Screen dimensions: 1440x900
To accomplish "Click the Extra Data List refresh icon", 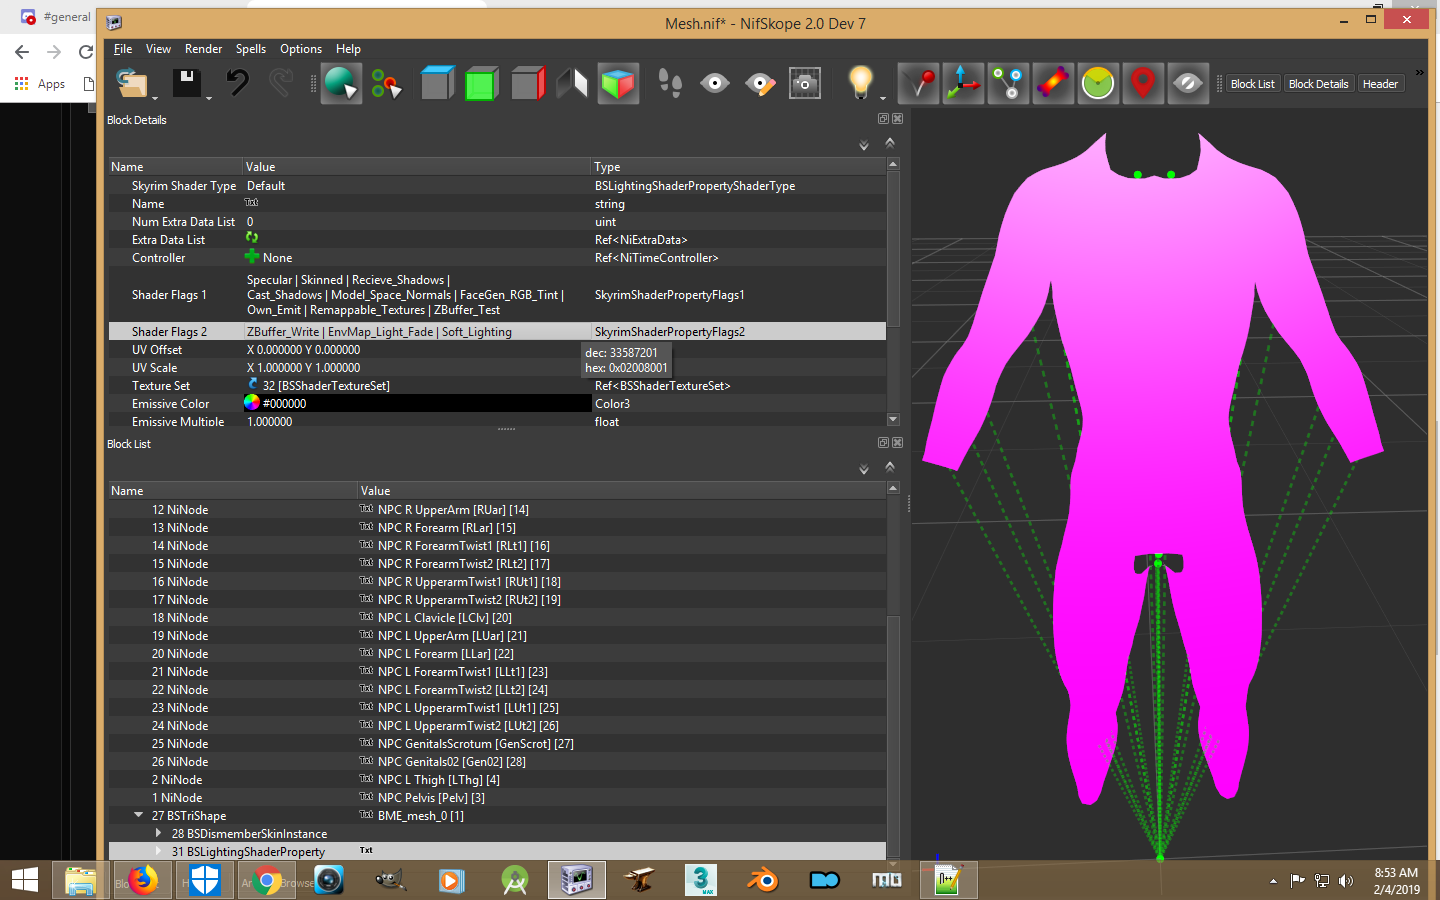I will (x=252, y=238).
